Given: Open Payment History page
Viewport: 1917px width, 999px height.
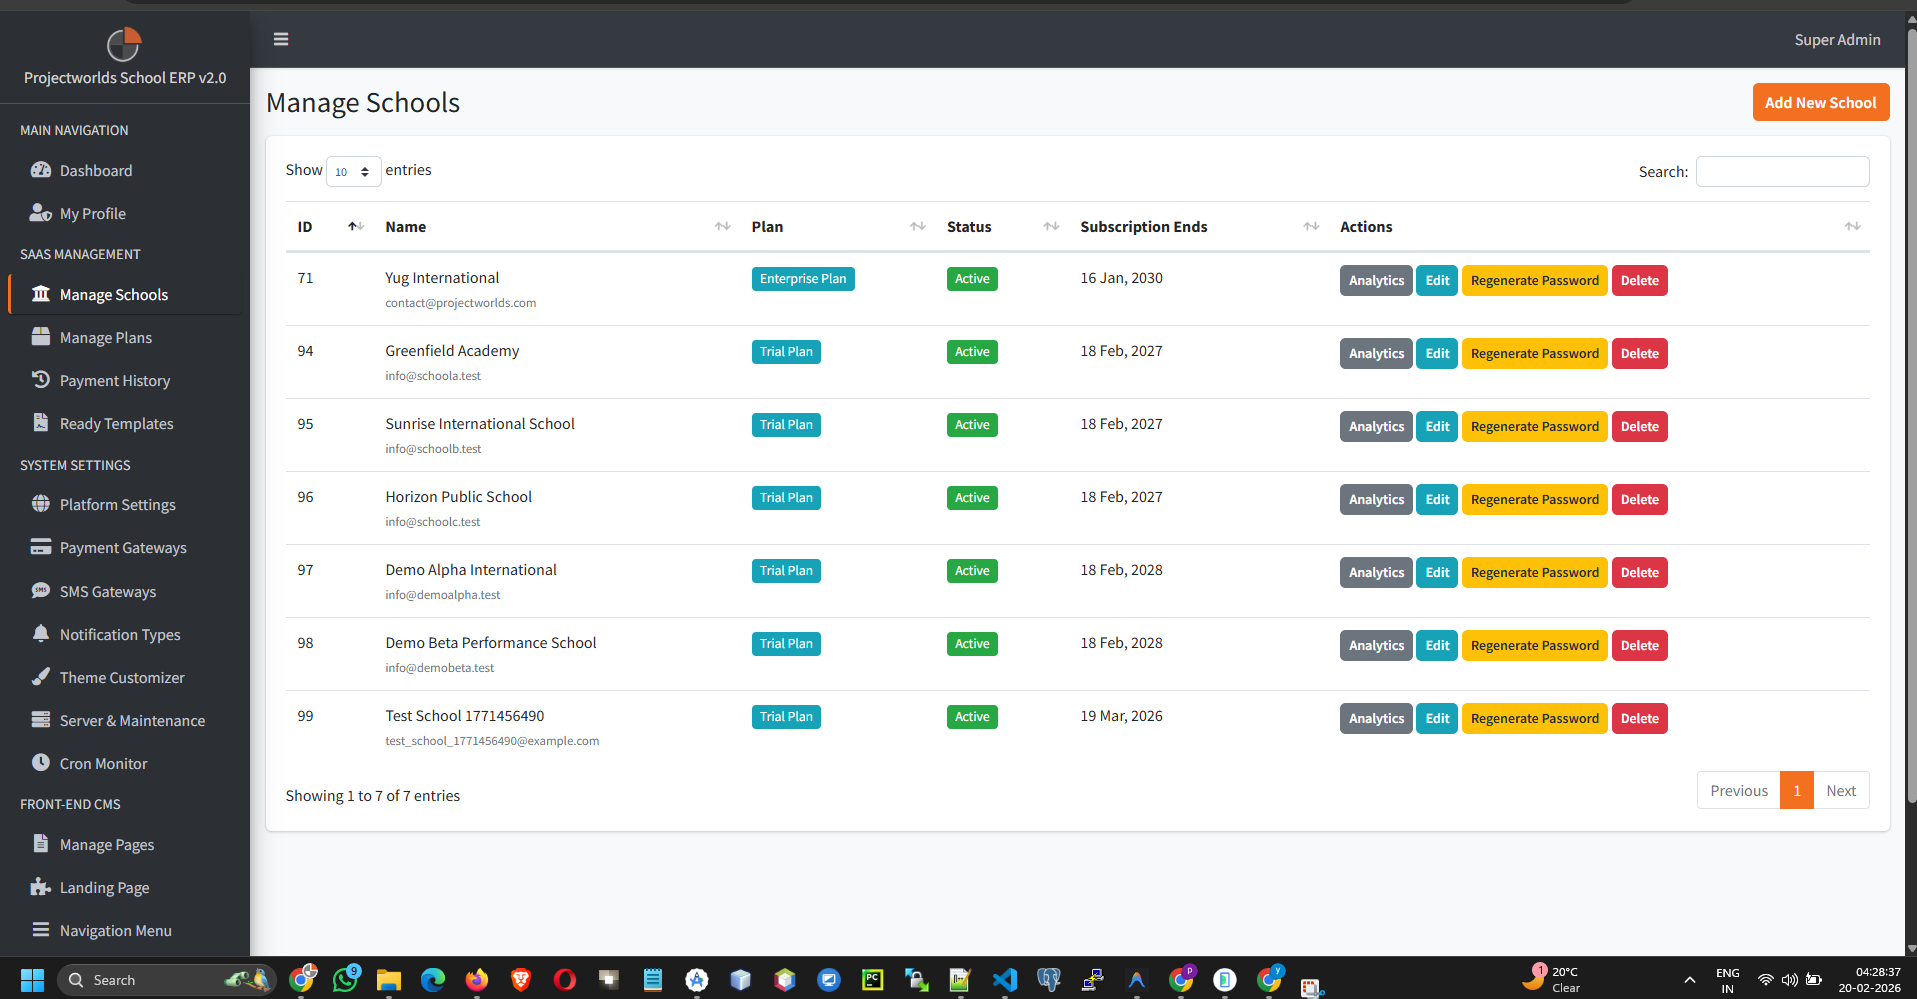Looking at the screenshot, I should (x=114, y=380).
